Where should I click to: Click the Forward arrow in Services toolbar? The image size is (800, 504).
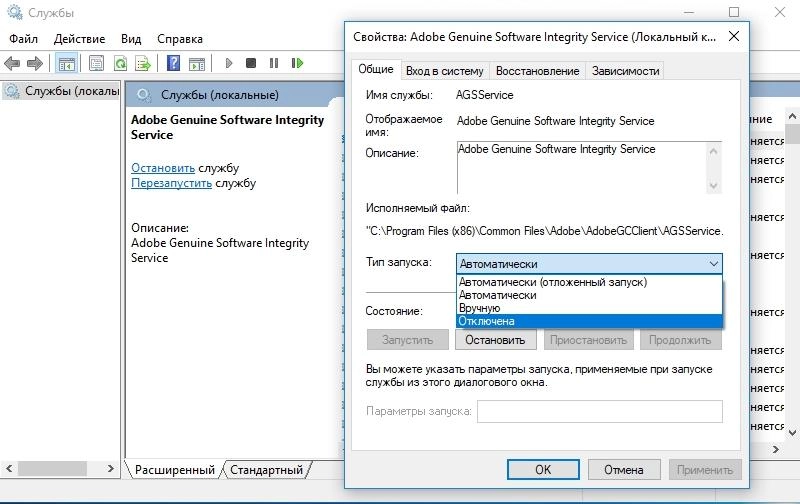pyautogui.click(x=35, y=63)
